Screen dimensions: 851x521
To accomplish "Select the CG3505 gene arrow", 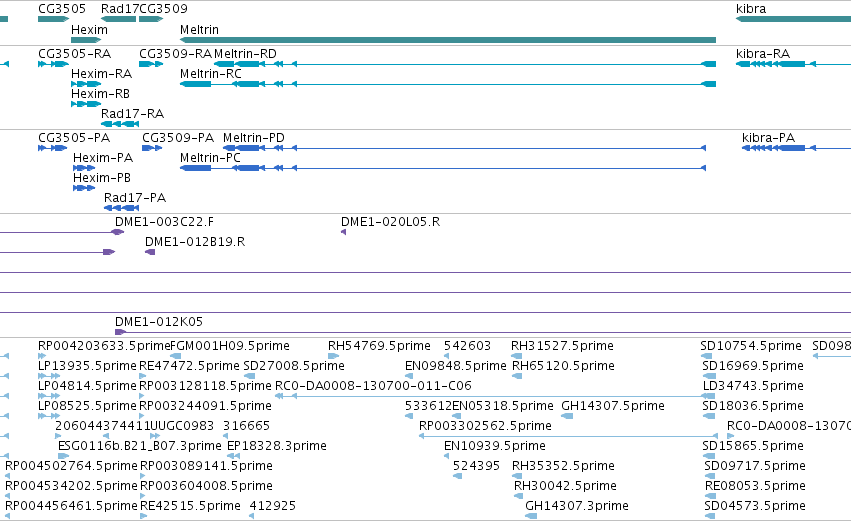I will point(54,19).
